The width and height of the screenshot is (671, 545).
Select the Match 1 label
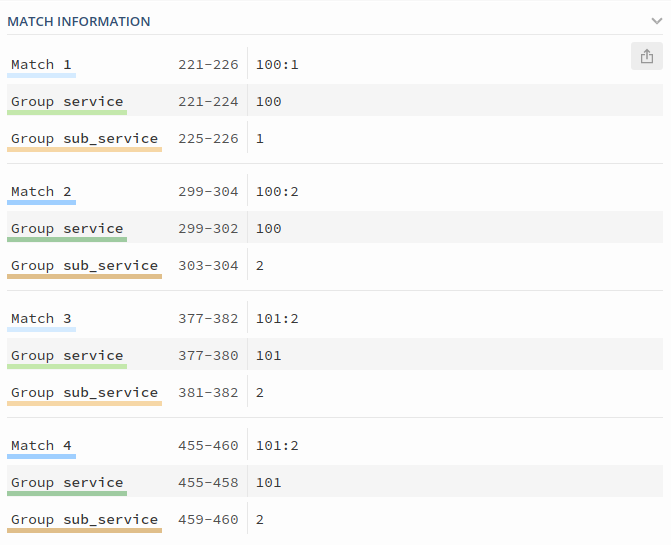41,65
